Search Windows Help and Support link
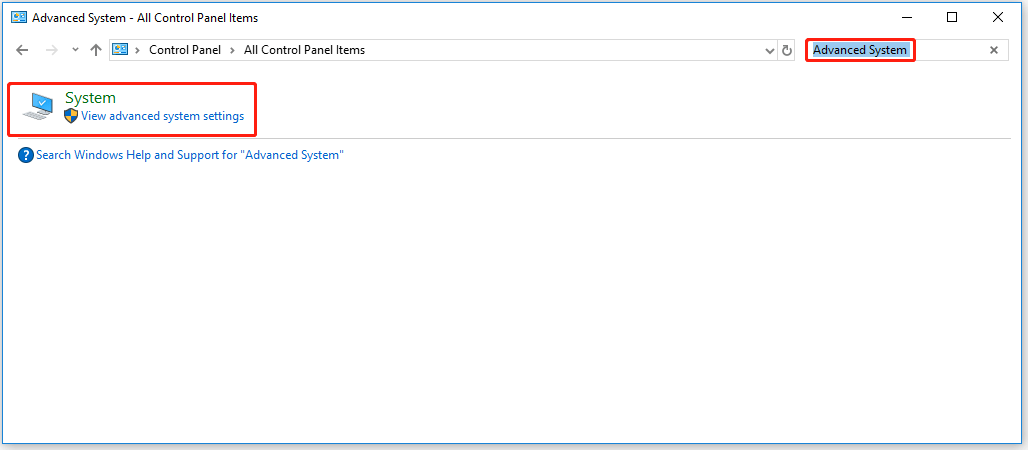 pyautogui.click(x=189, y=155)
